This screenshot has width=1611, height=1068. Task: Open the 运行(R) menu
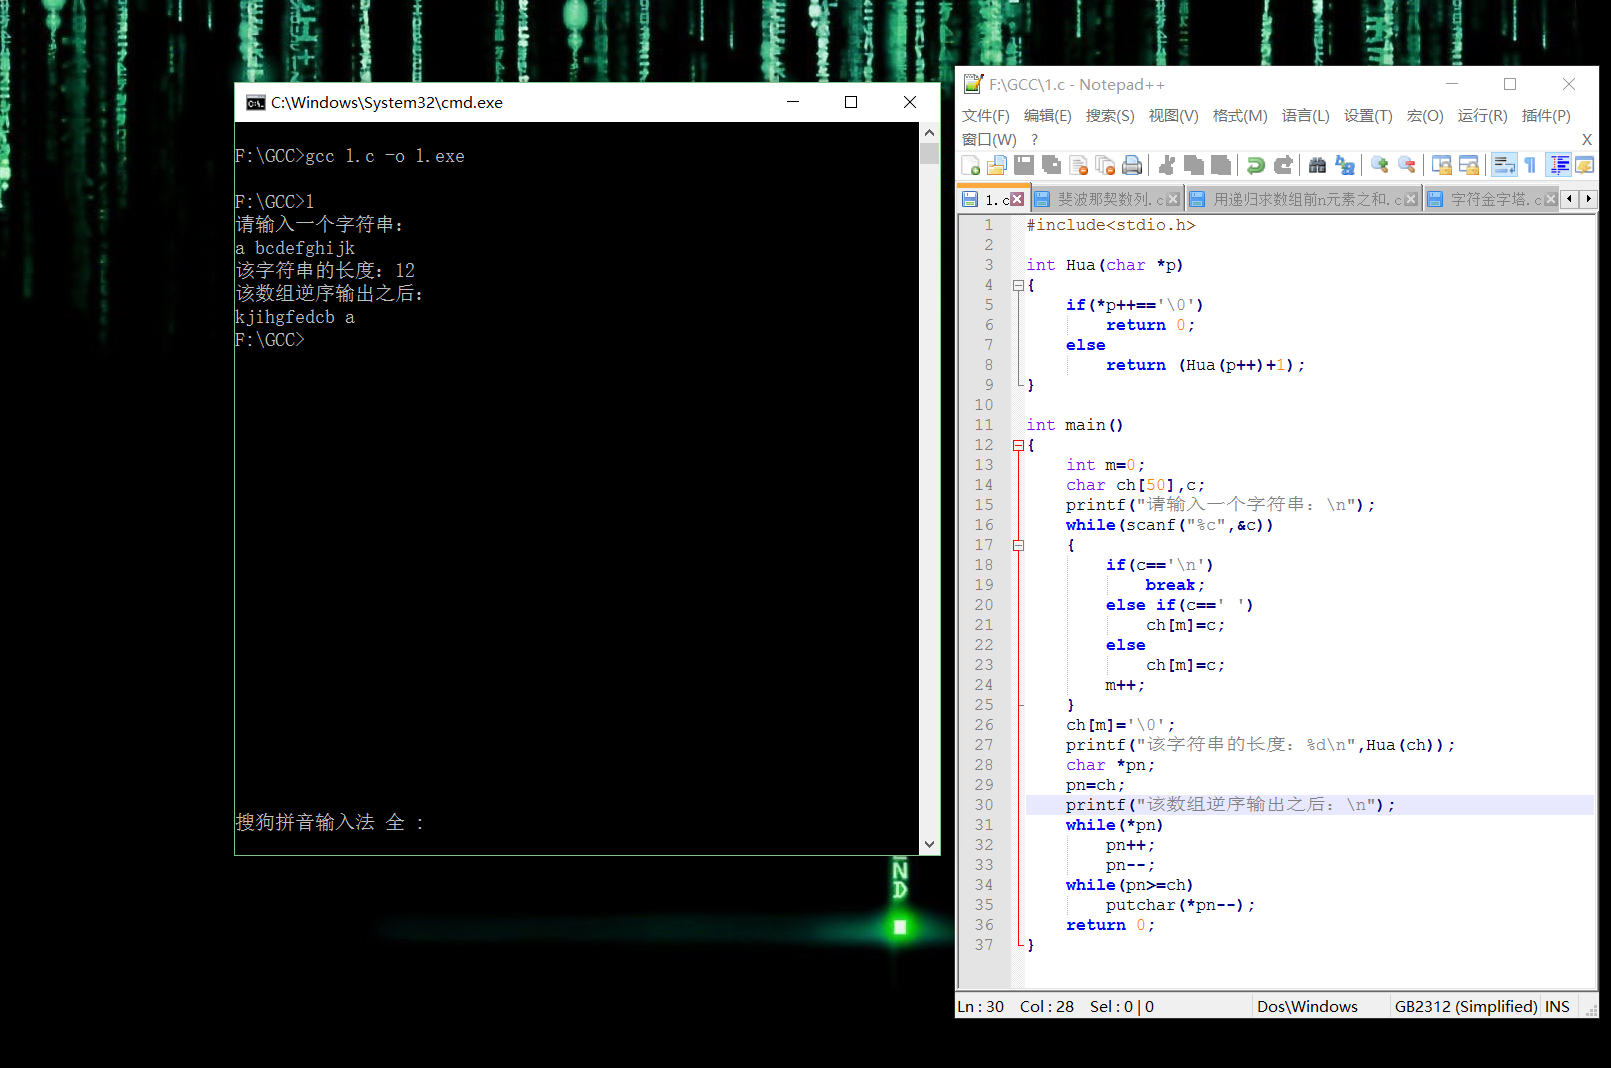pos(1482,116)
